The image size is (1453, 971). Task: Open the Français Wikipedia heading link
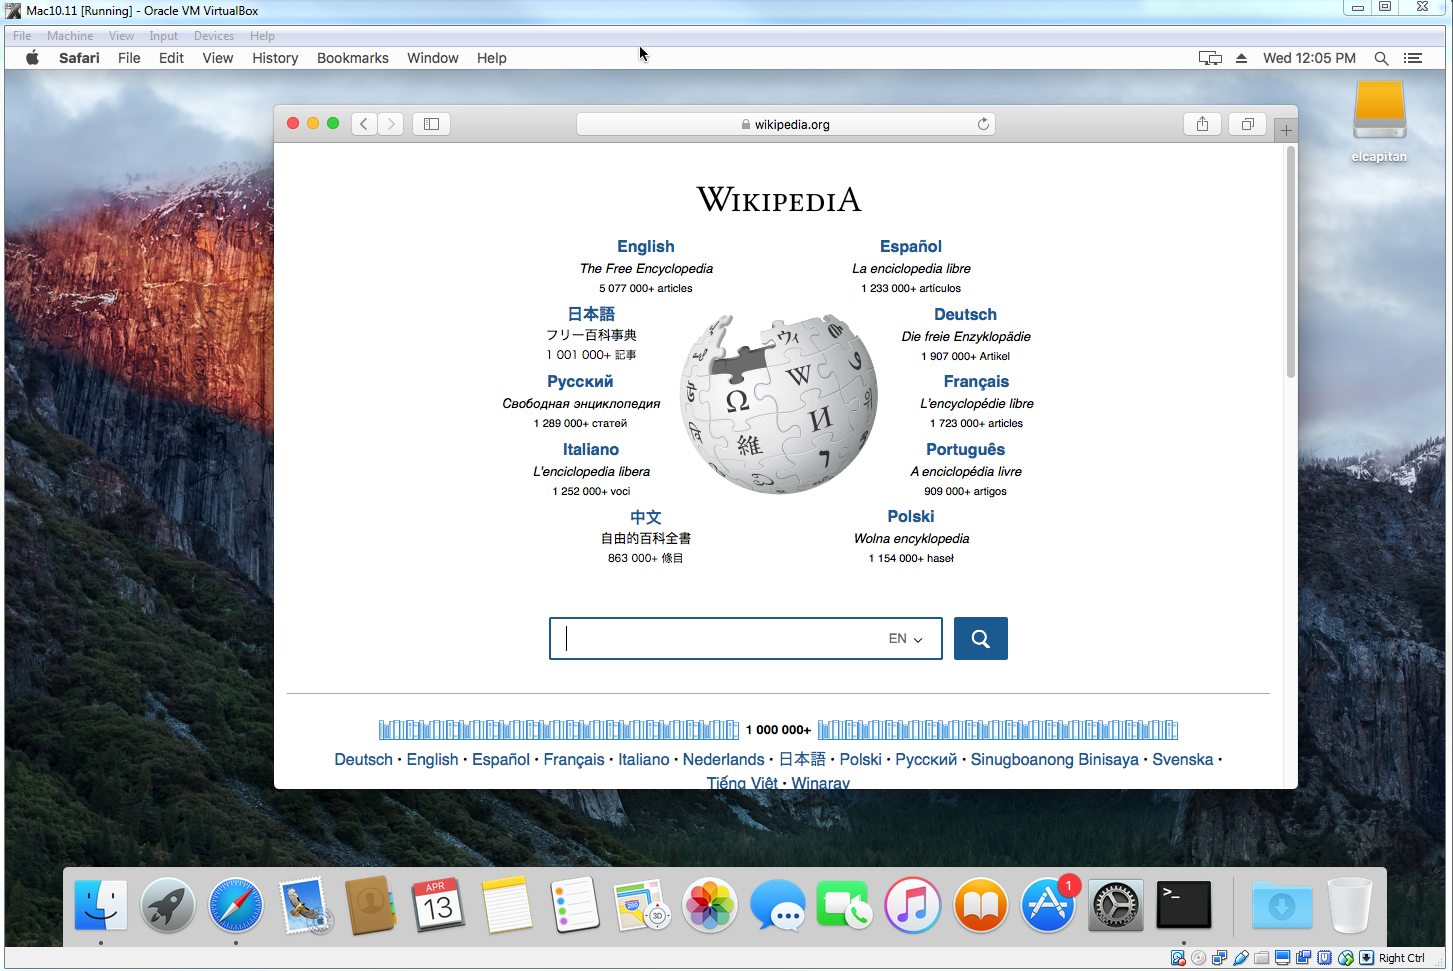976,381
